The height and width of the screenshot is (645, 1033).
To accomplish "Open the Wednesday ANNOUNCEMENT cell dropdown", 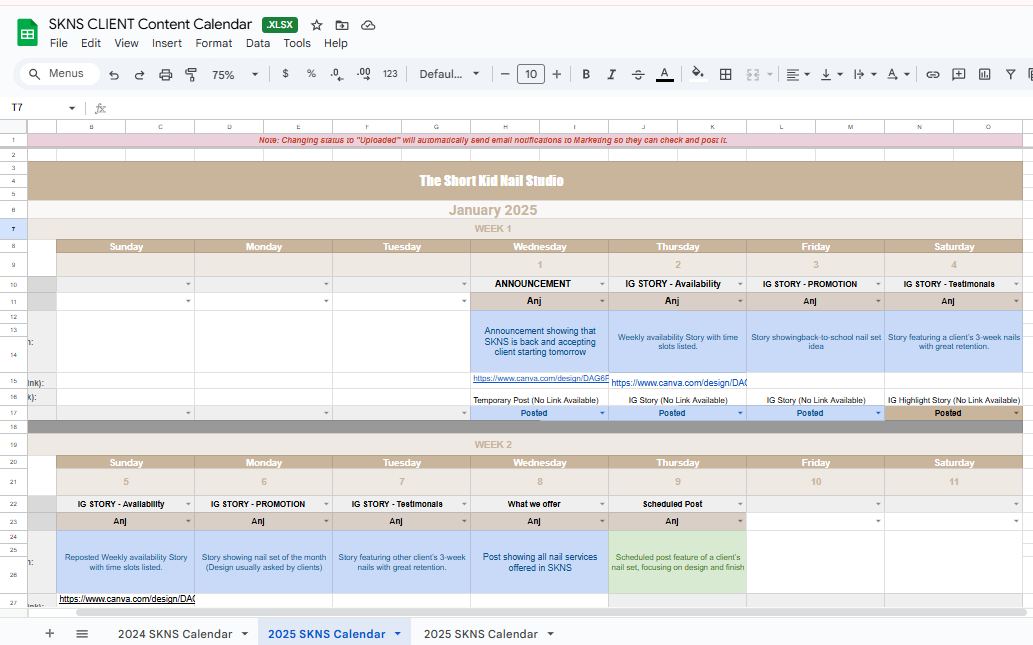I will tap(602, 284).
